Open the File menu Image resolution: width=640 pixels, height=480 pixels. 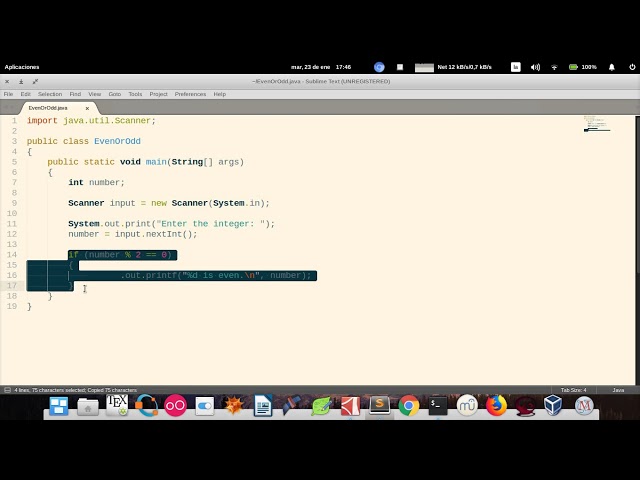click(x=9, y=94)
